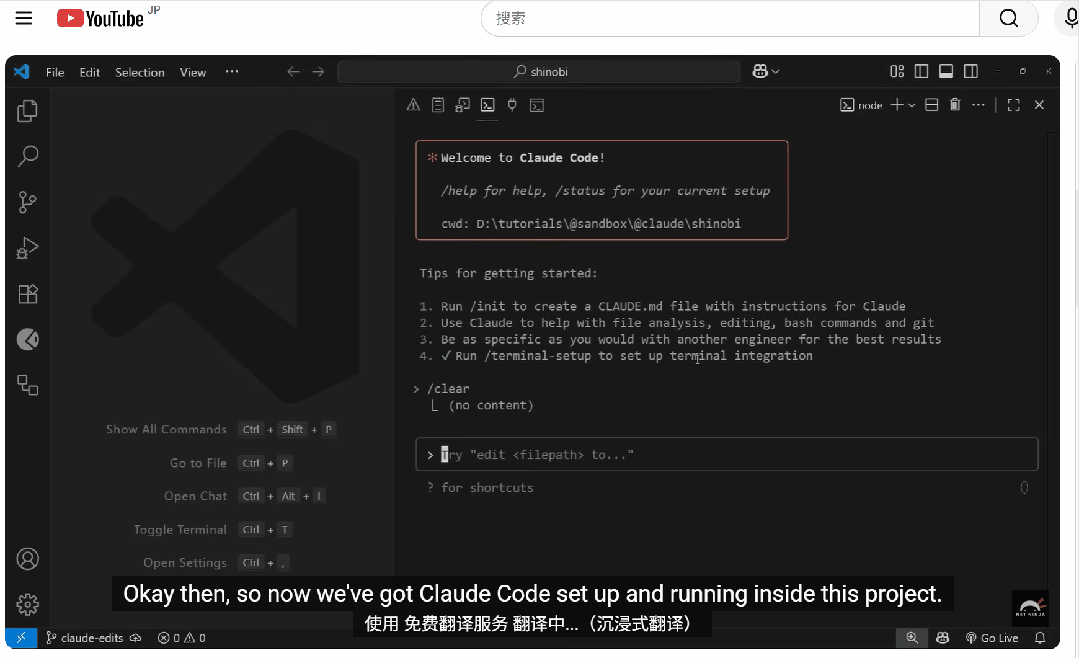Toggle the primary side bar
This screenshot has width=1079, height=658.
921,71
